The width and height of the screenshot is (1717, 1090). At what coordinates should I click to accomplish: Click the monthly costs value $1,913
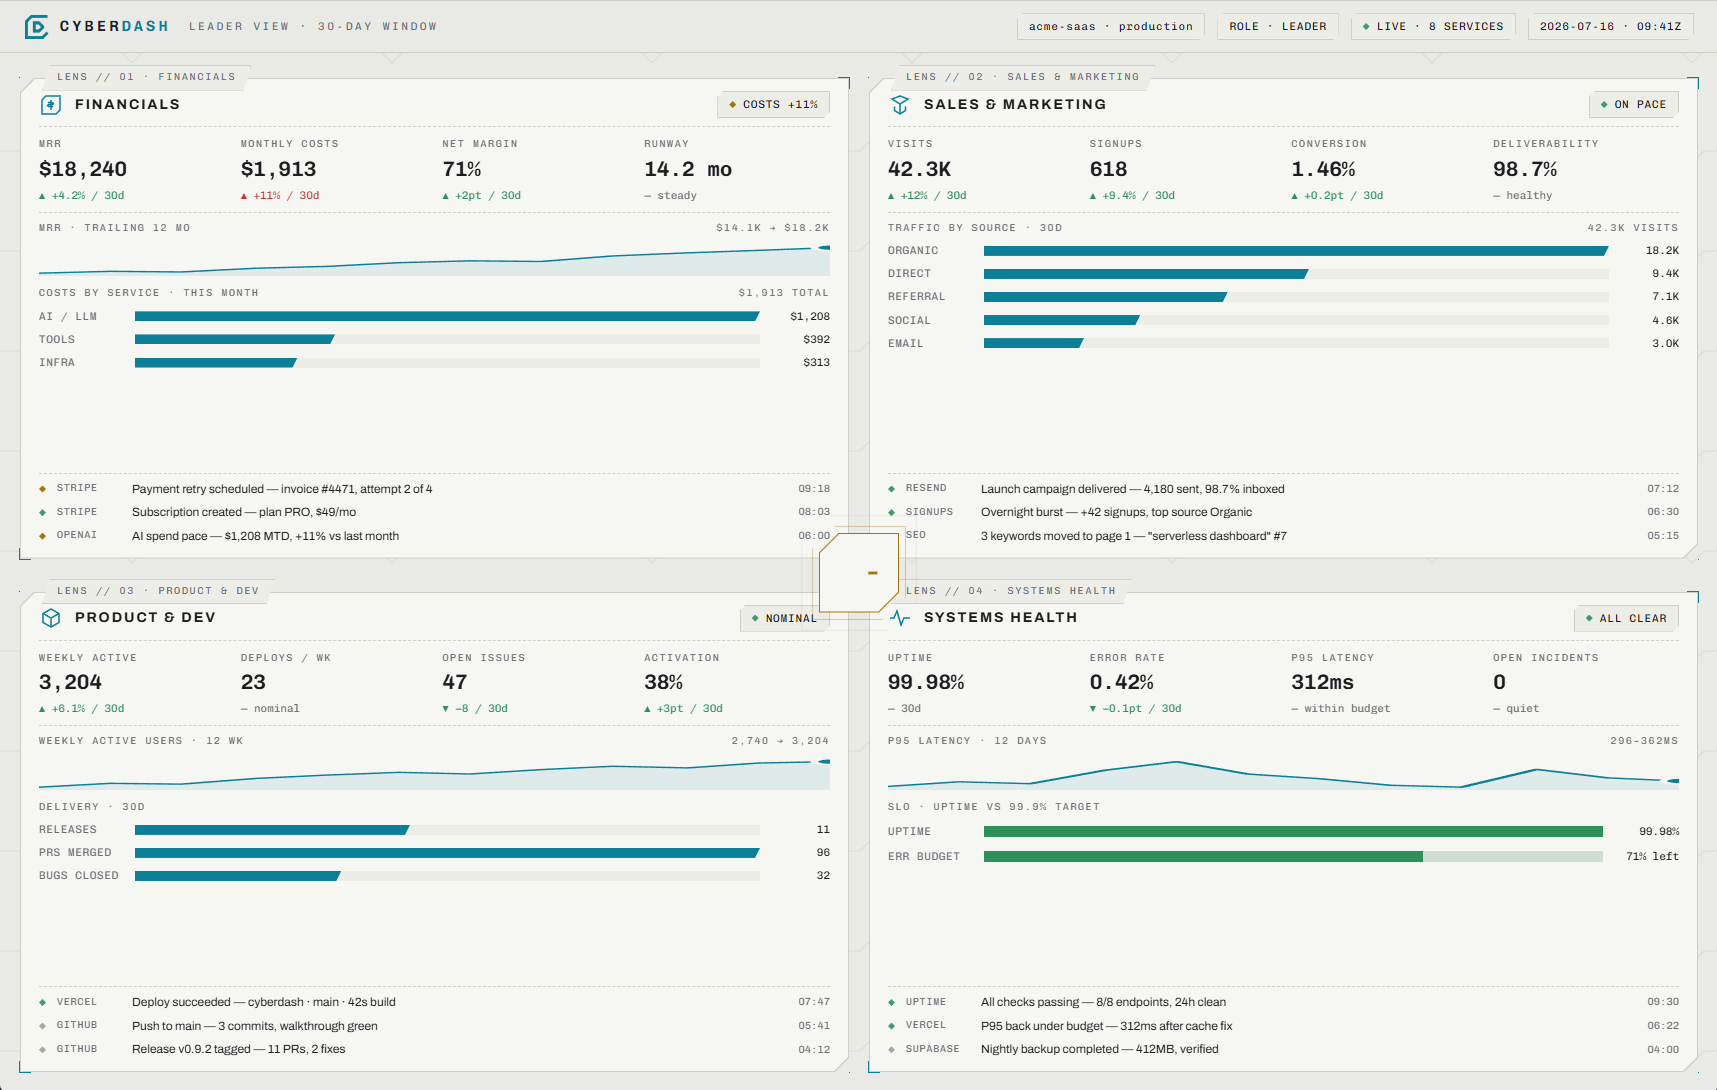[x=279, y=170]
